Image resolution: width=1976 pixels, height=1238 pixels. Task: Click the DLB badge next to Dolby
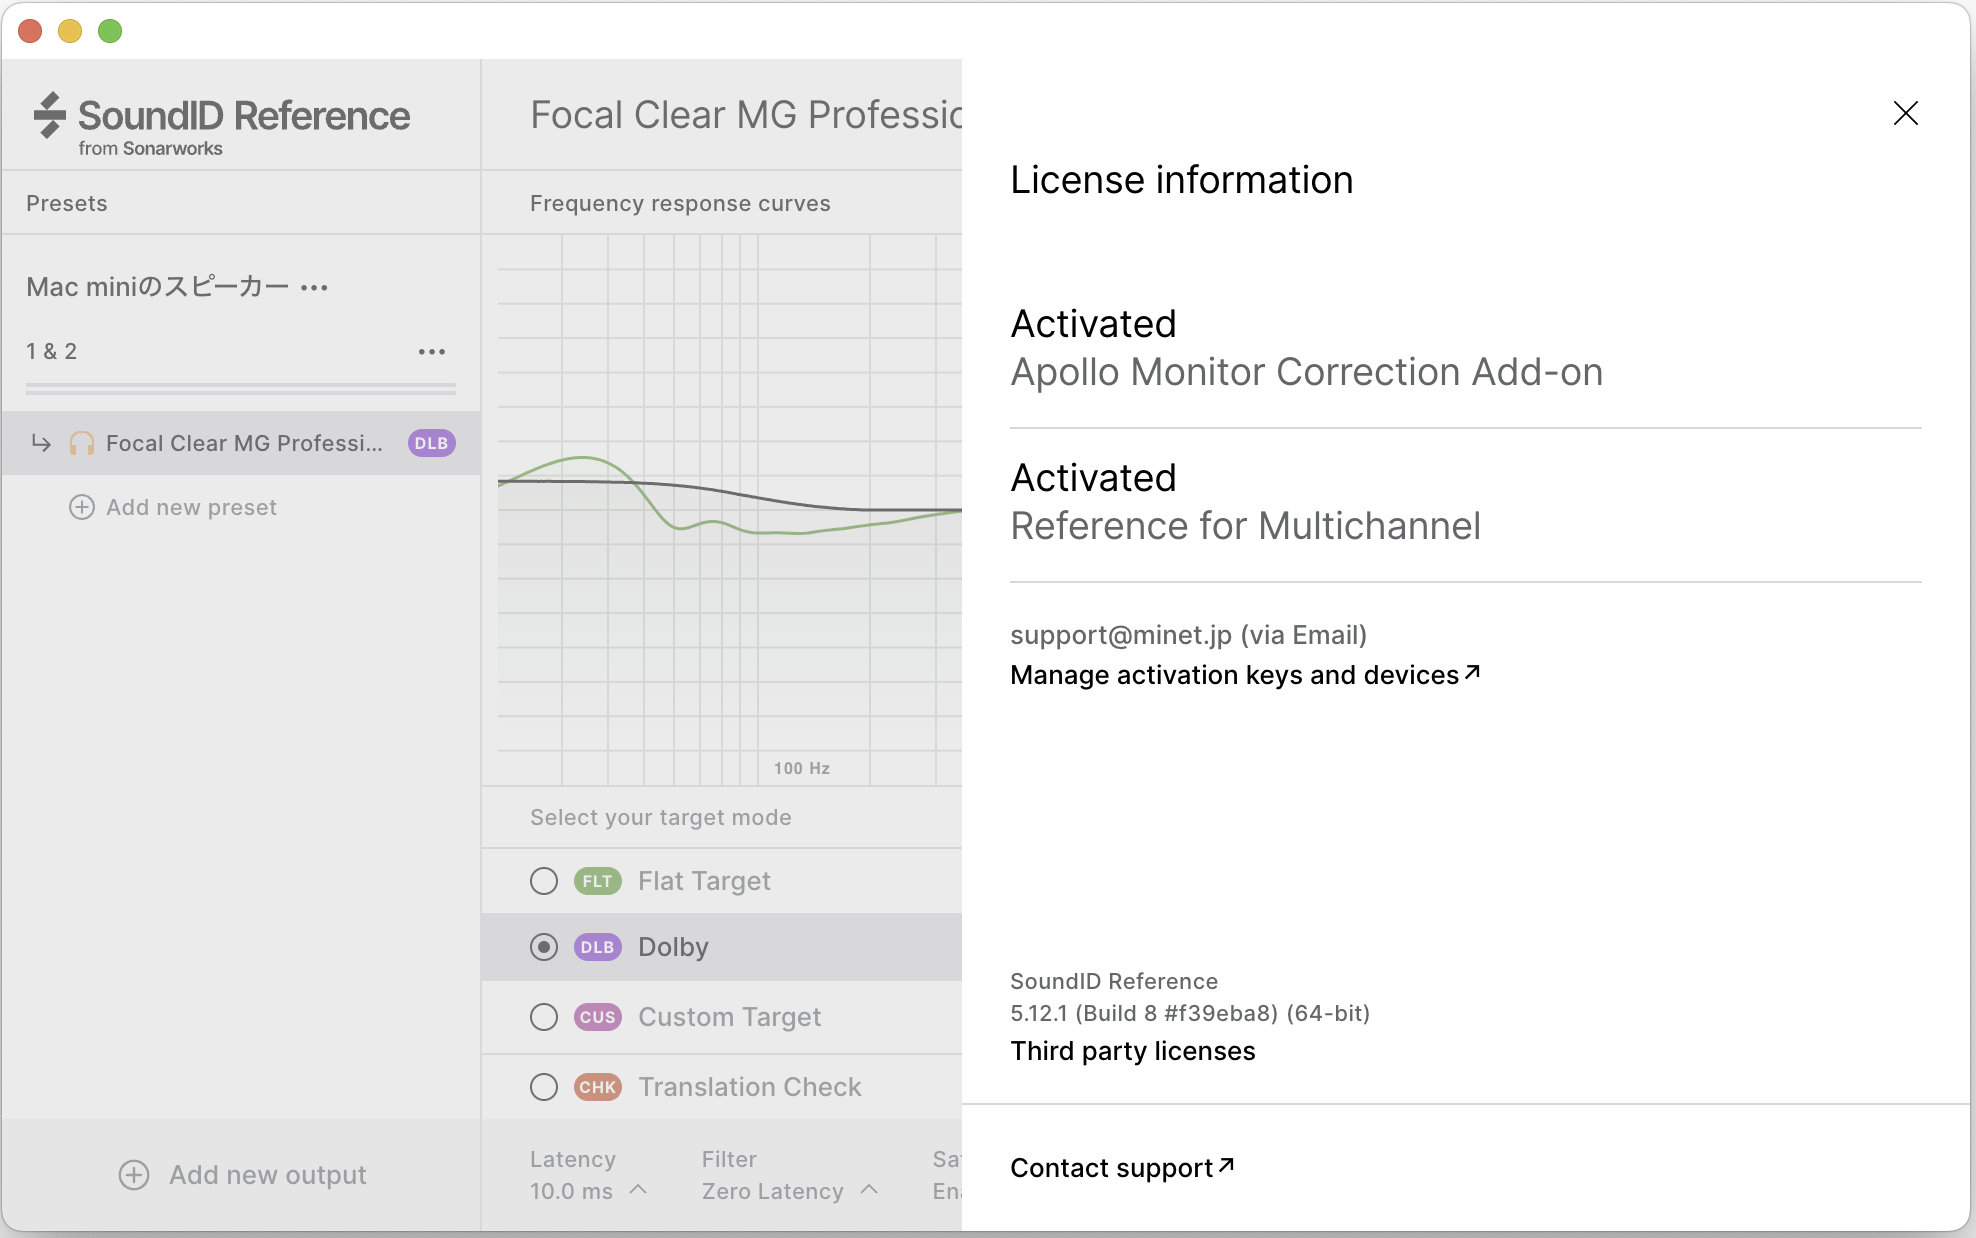click(597, 947)
